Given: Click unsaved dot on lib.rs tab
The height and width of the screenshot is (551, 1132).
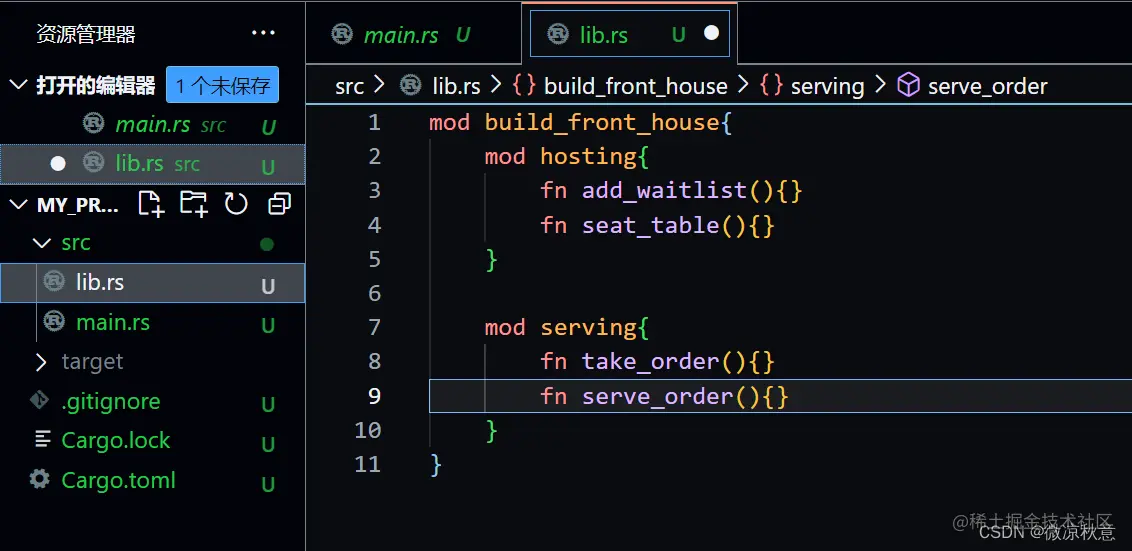Looking at the screenshot, I should point(711,34).
